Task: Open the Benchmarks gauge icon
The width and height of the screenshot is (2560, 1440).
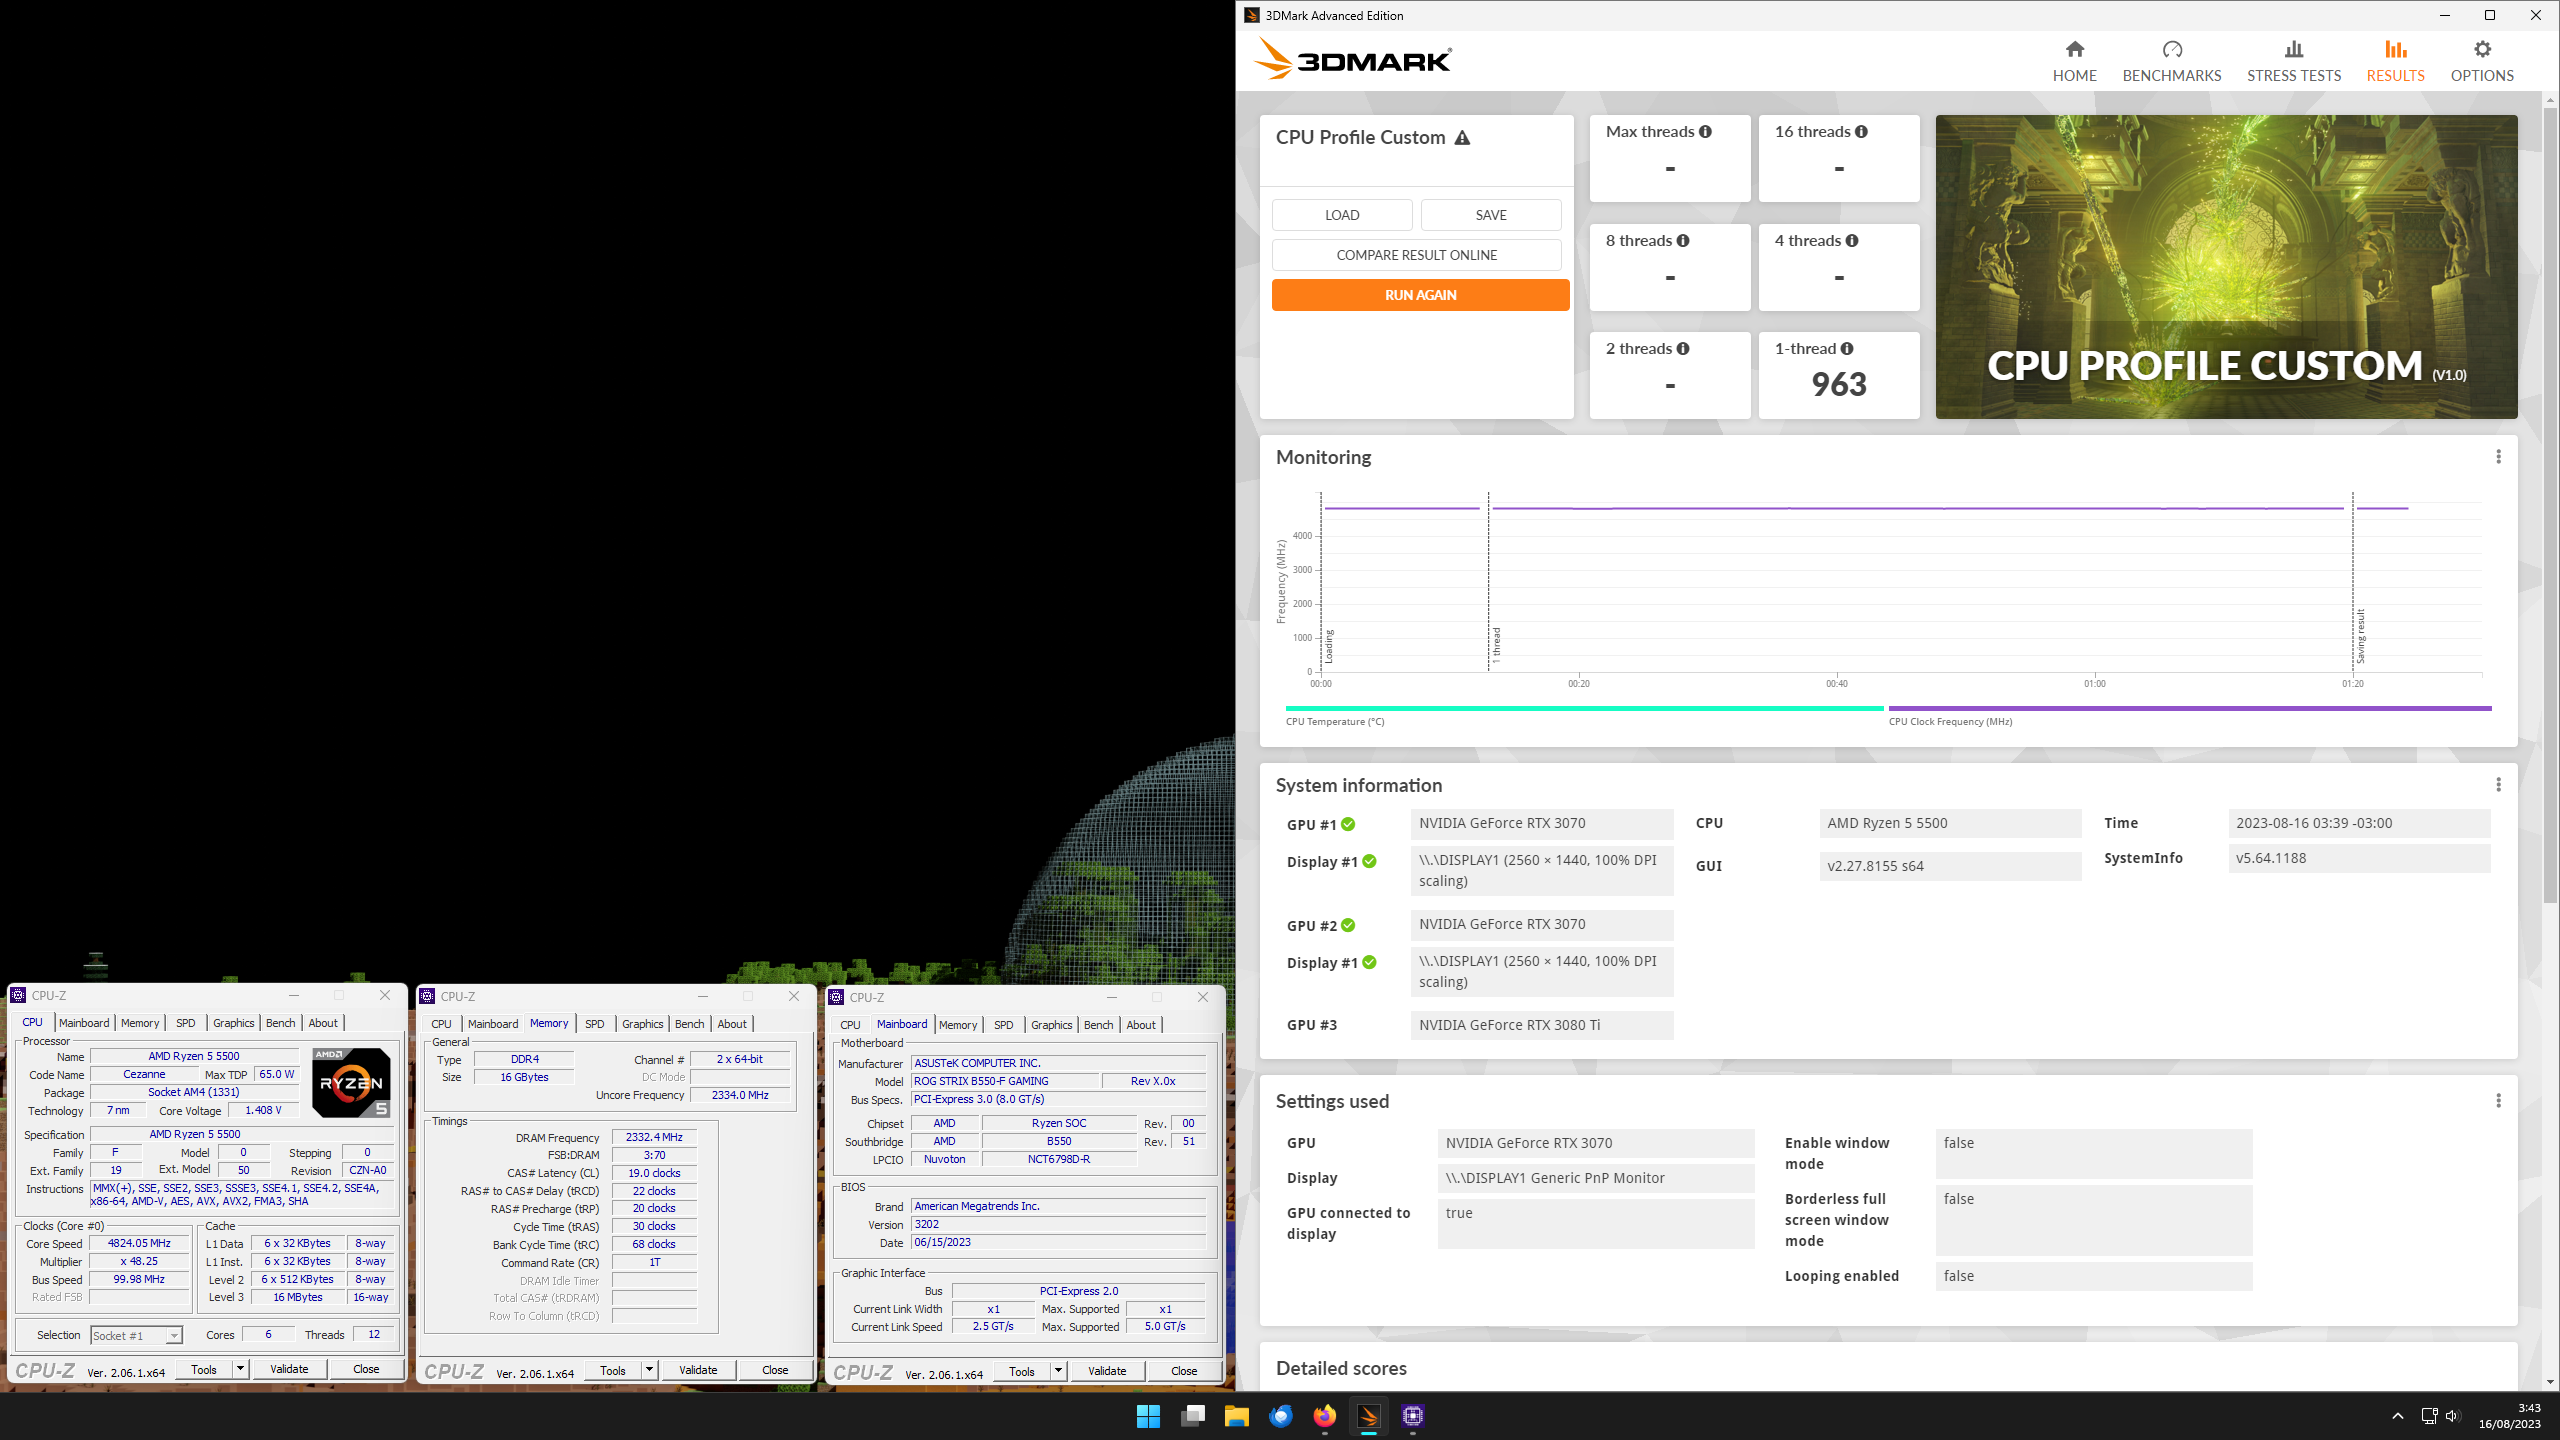Action: point(2172,49)
